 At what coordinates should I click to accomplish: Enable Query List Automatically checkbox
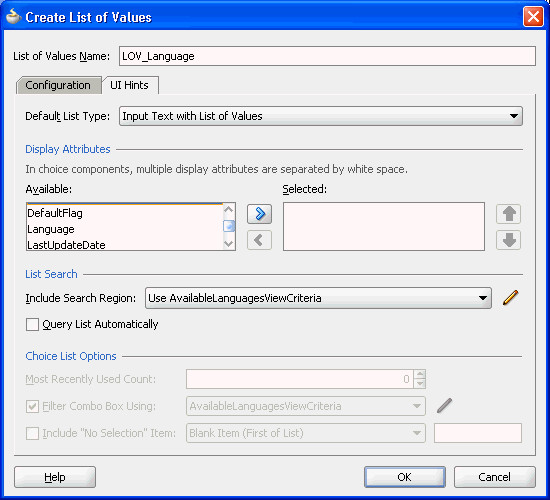[32, 324]
